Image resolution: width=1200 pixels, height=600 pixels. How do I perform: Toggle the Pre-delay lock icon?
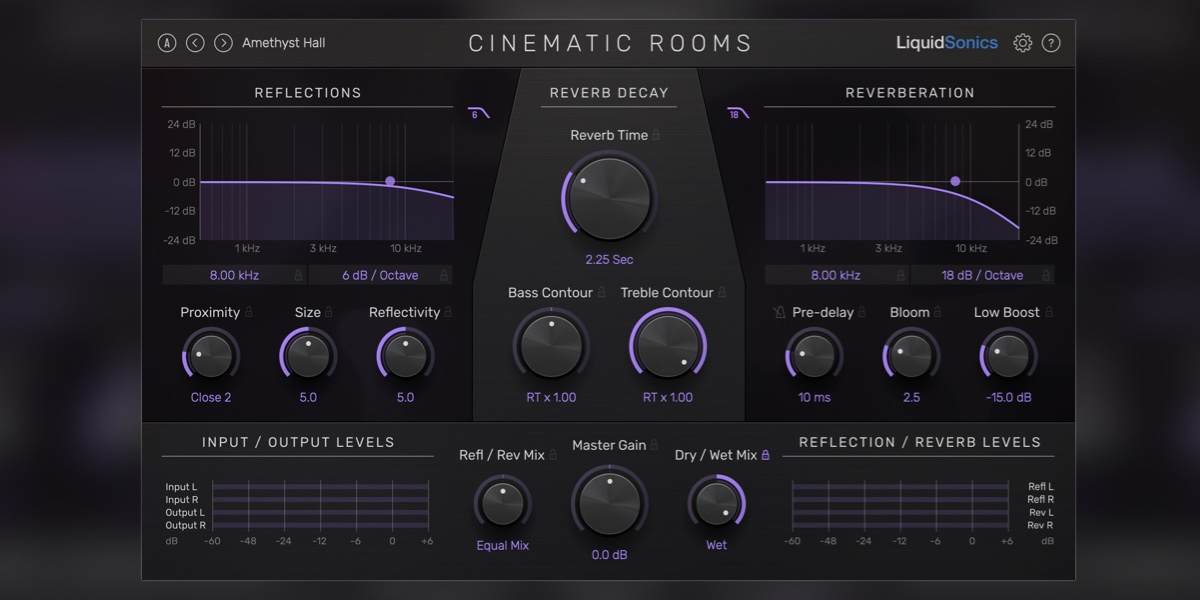click(x=862, y=312)
